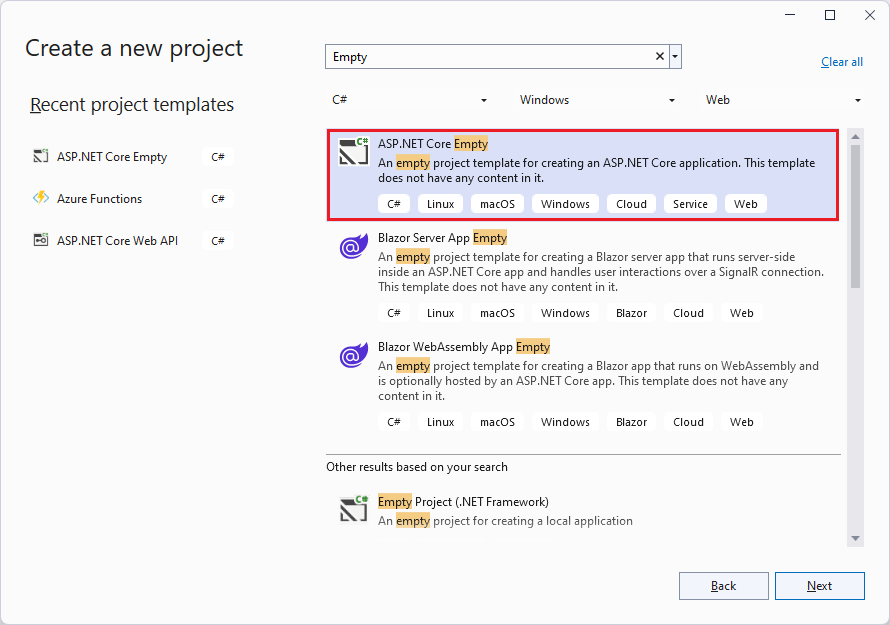Open the Web project type dropdown

[858, 100]
